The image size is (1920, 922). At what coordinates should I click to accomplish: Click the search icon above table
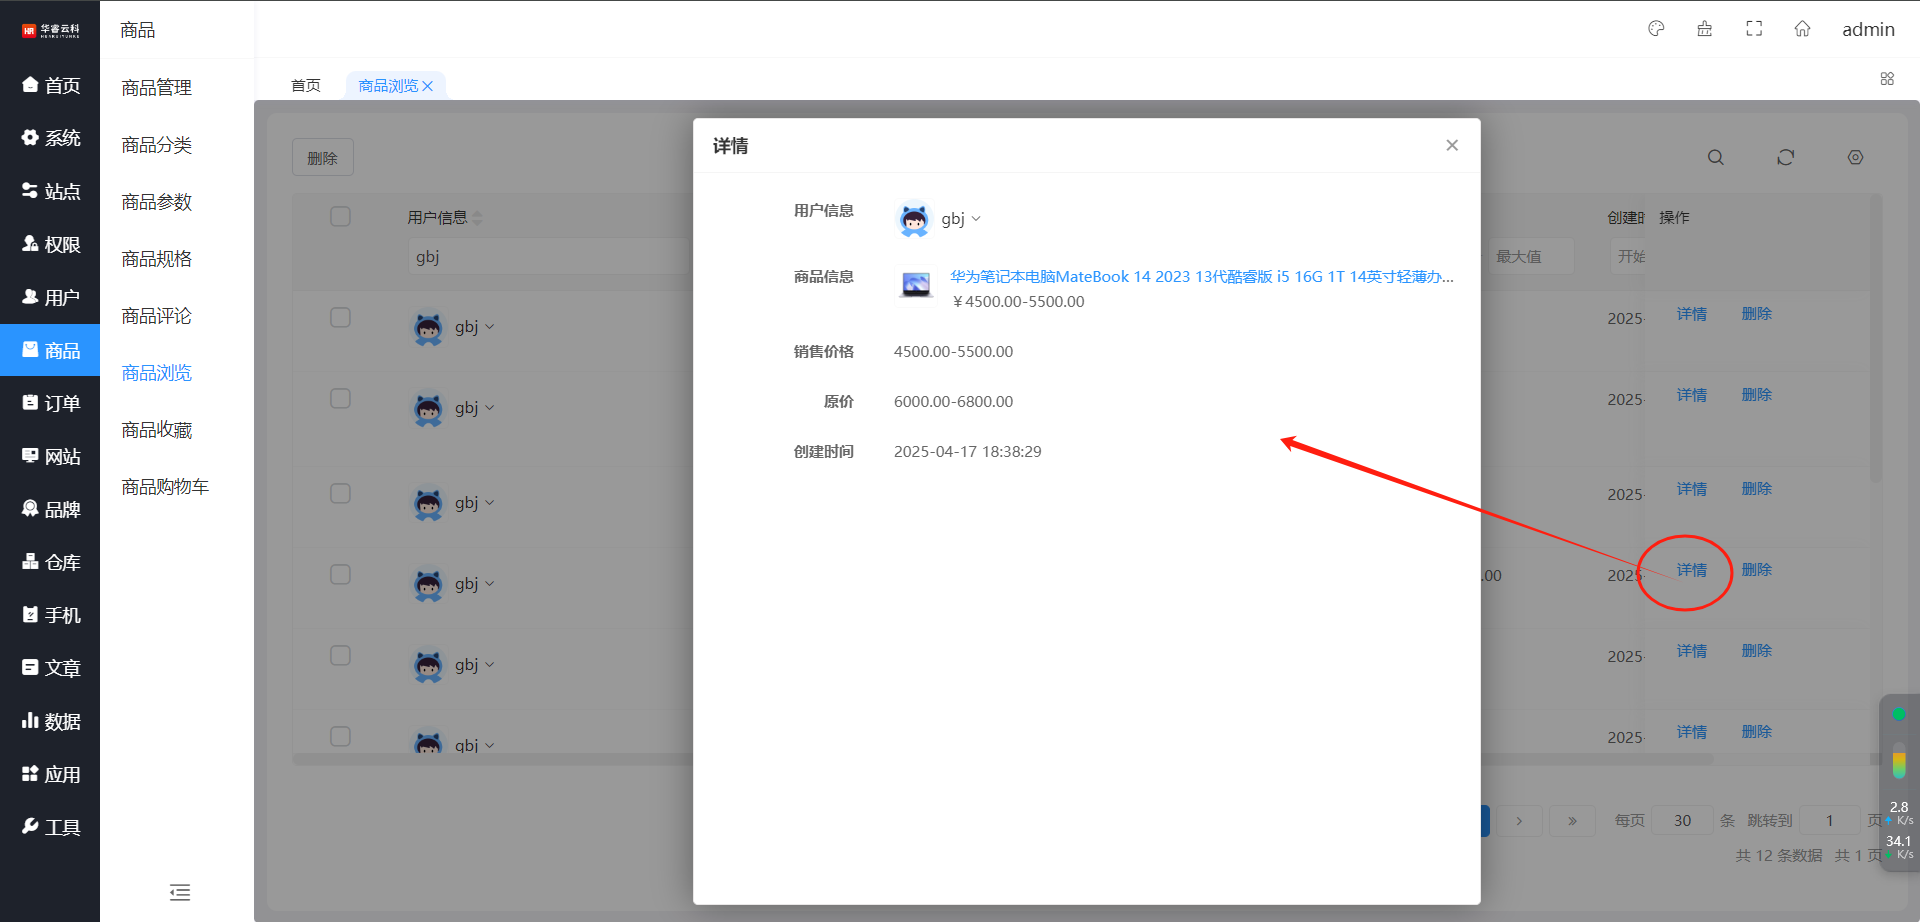pos(1715,158)
